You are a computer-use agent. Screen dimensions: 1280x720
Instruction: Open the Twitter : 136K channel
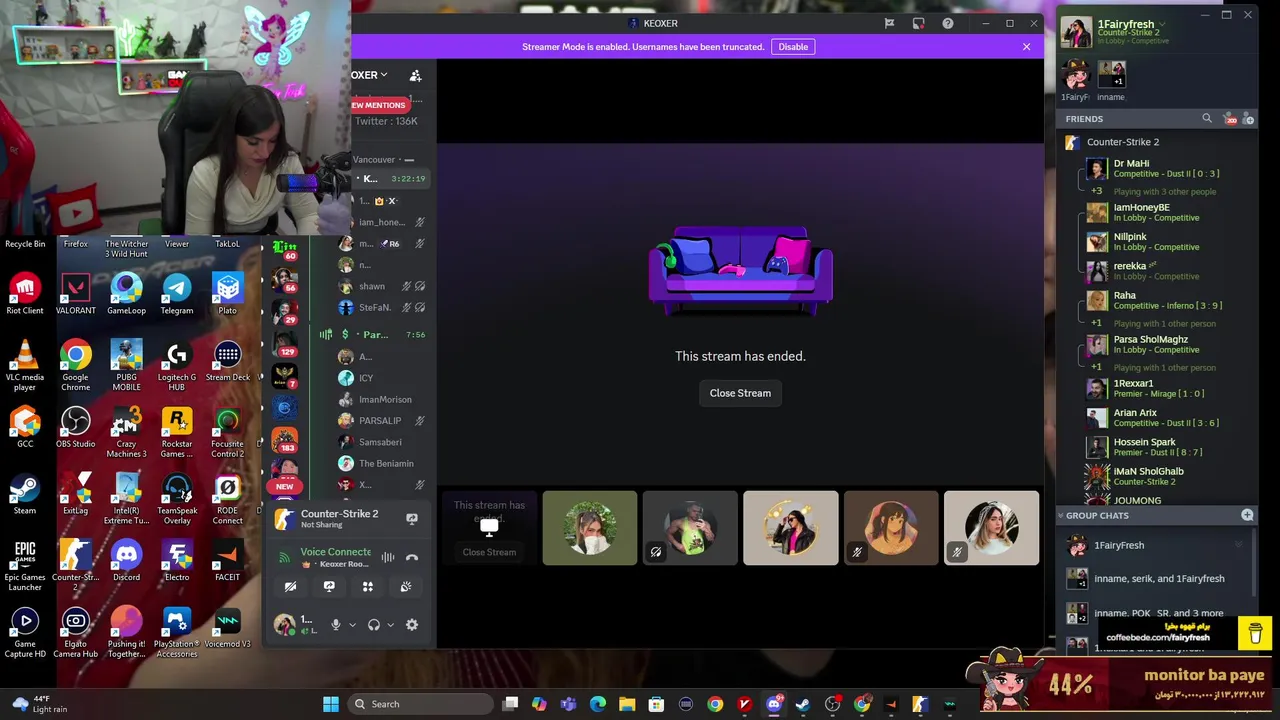[x=386, y=121]
